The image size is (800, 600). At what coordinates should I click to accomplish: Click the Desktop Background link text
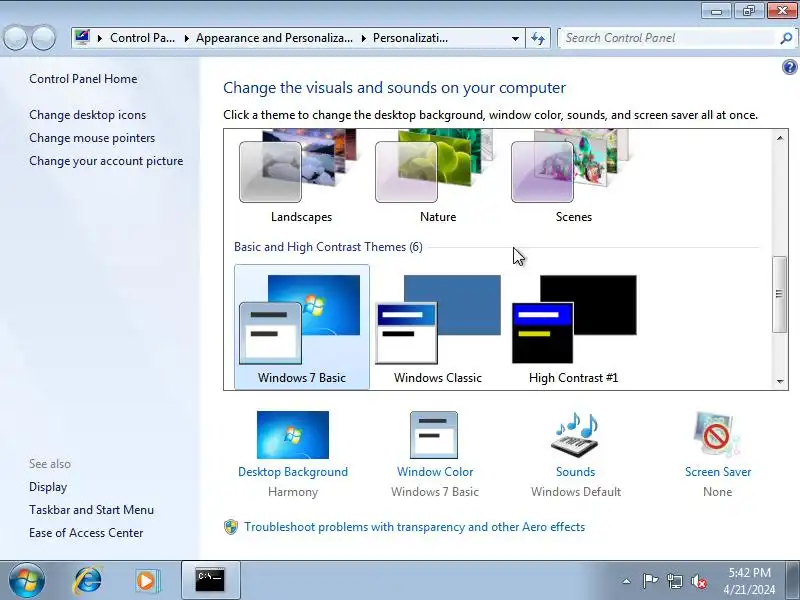pyautogui.click(x=293, y=472)
